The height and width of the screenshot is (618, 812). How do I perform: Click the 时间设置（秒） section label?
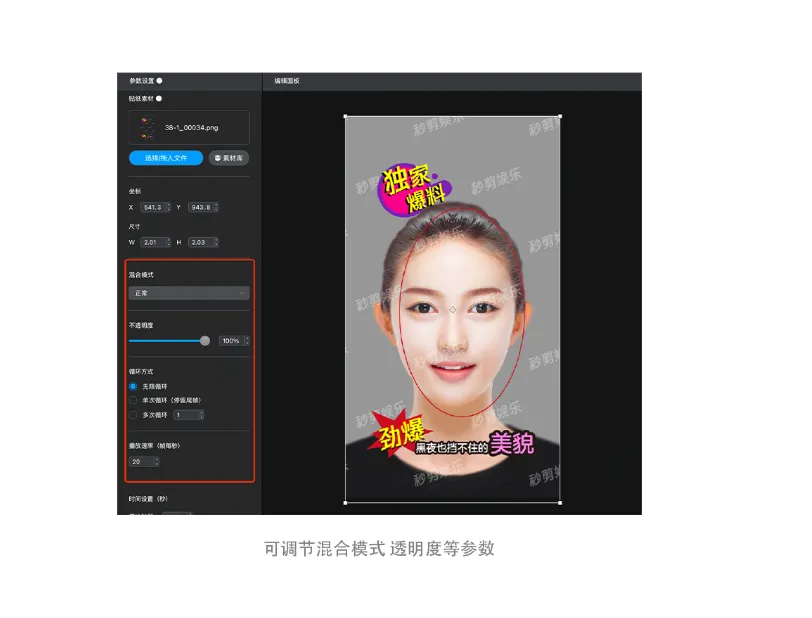[148, 499]
